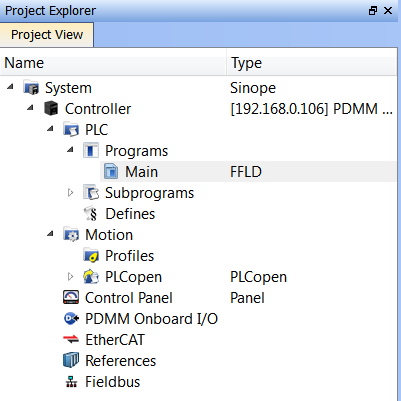Collapse the System tree node
The image size is (401, 401).
[10, 87]
